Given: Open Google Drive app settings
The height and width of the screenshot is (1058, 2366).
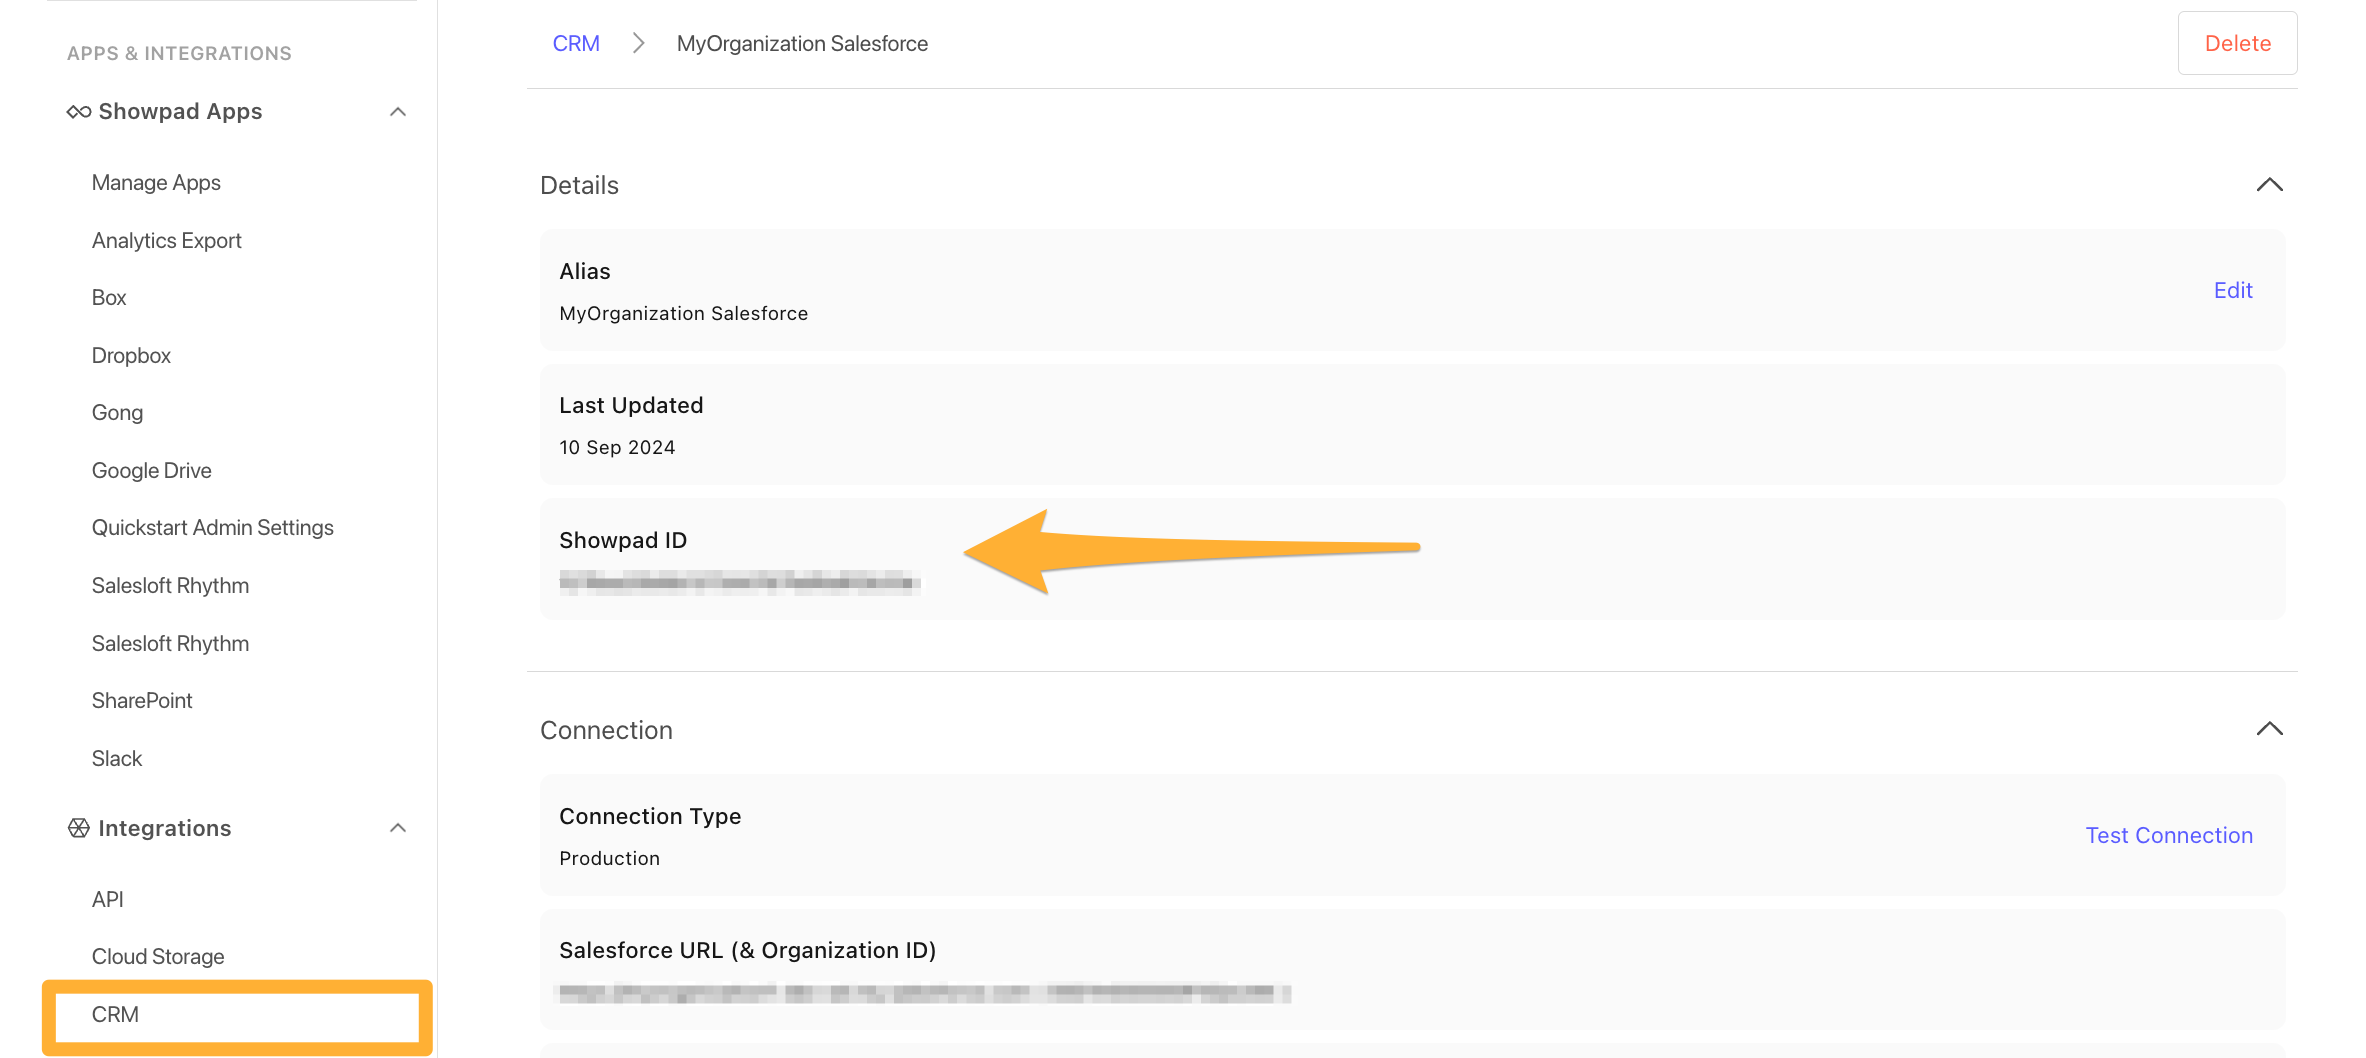Looking at the screenshot, I should tap(152, 471).
